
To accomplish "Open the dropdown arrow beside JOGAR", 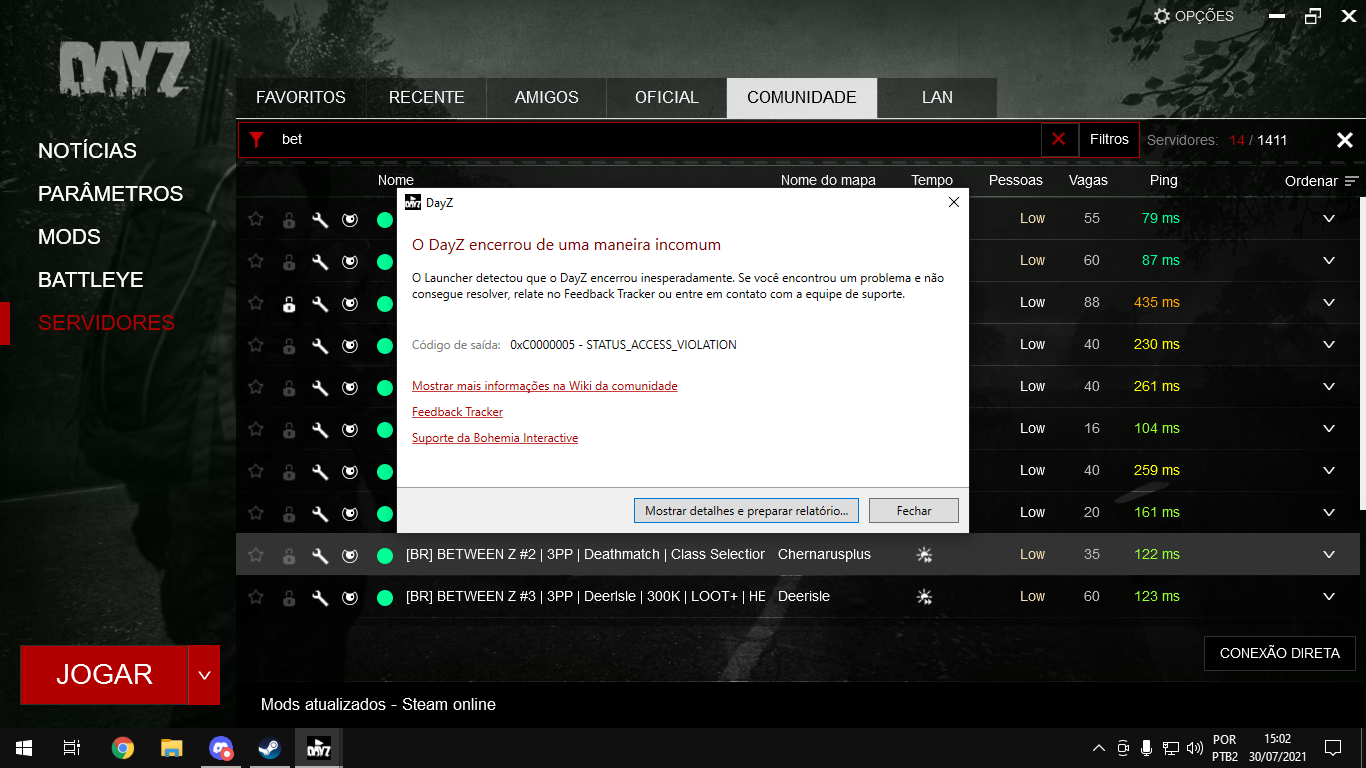I will tap(204, 675).
